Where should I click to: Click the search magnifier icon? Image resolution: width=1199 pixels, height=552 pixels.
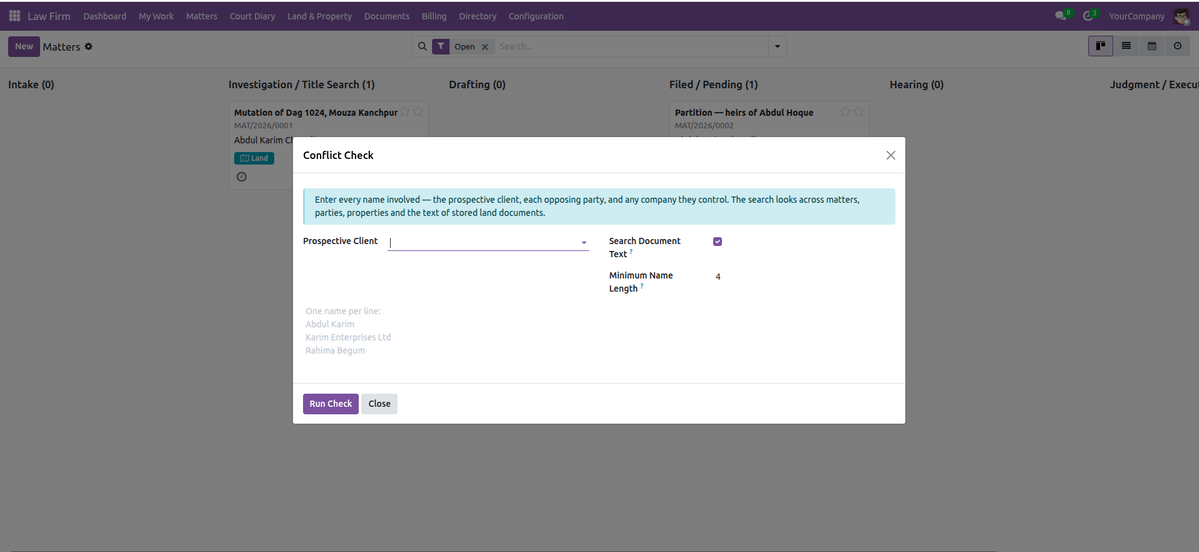tap(422, 47)
